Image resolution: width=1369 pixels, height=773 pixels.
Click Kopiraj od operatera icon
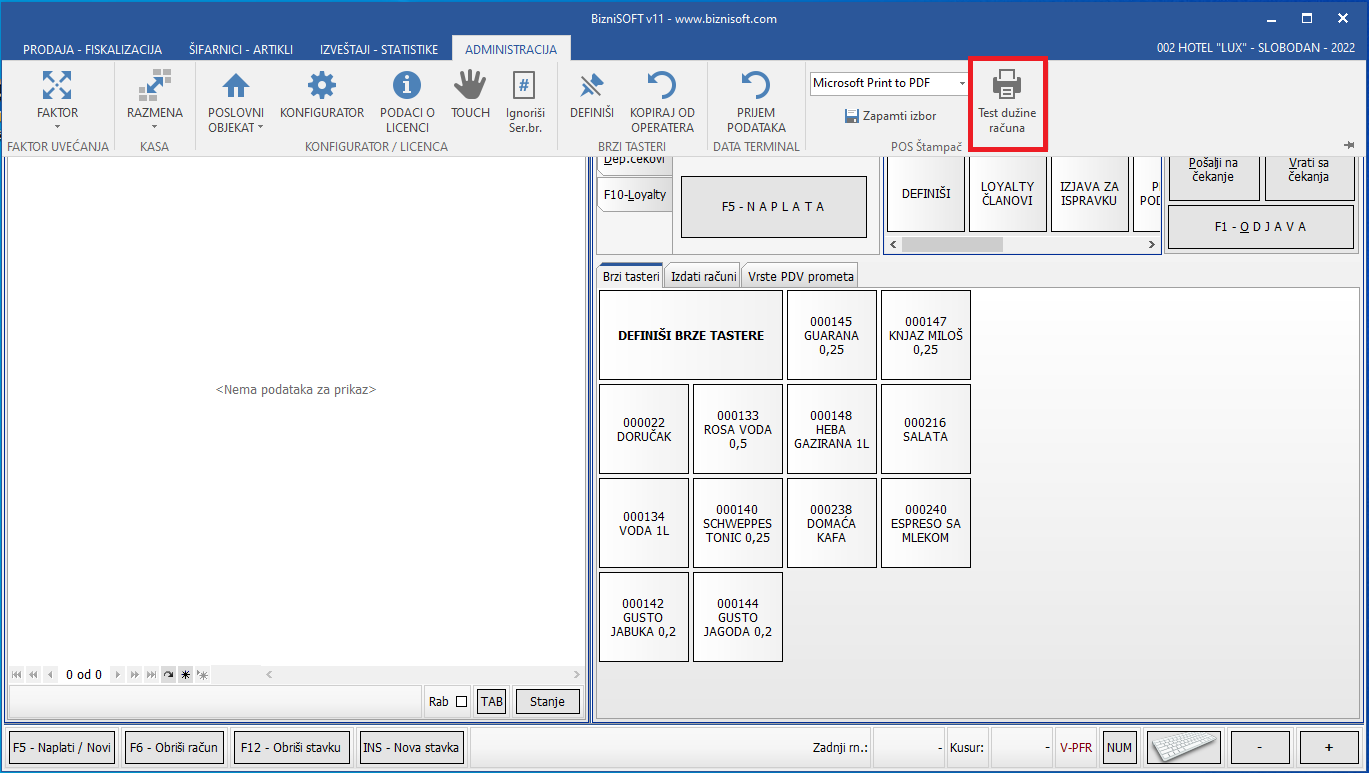point(662,85)
